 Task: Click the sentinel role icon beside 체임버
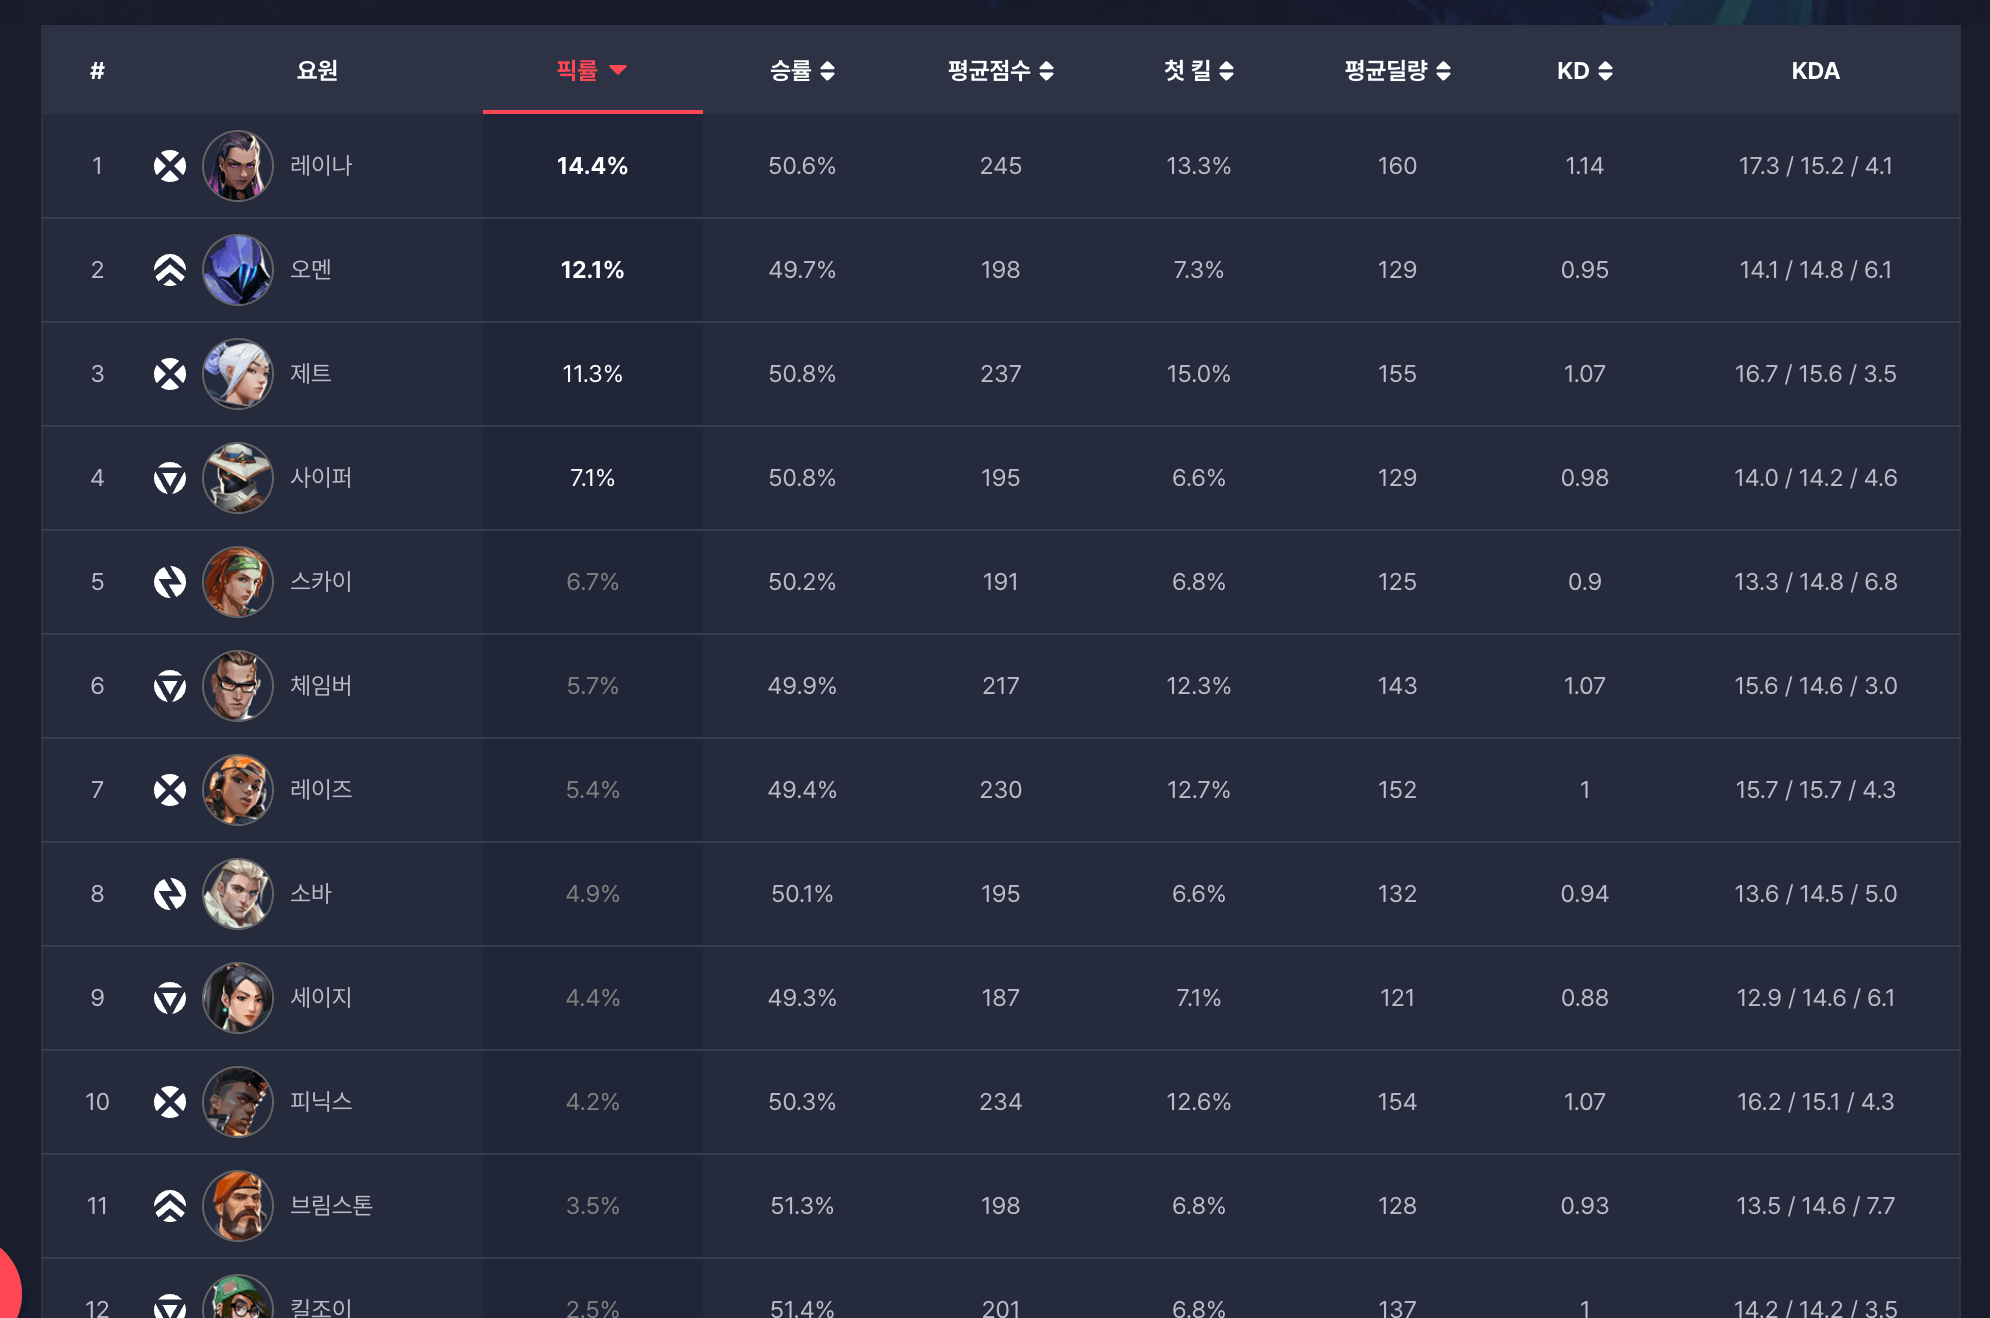tap(170, 686)
